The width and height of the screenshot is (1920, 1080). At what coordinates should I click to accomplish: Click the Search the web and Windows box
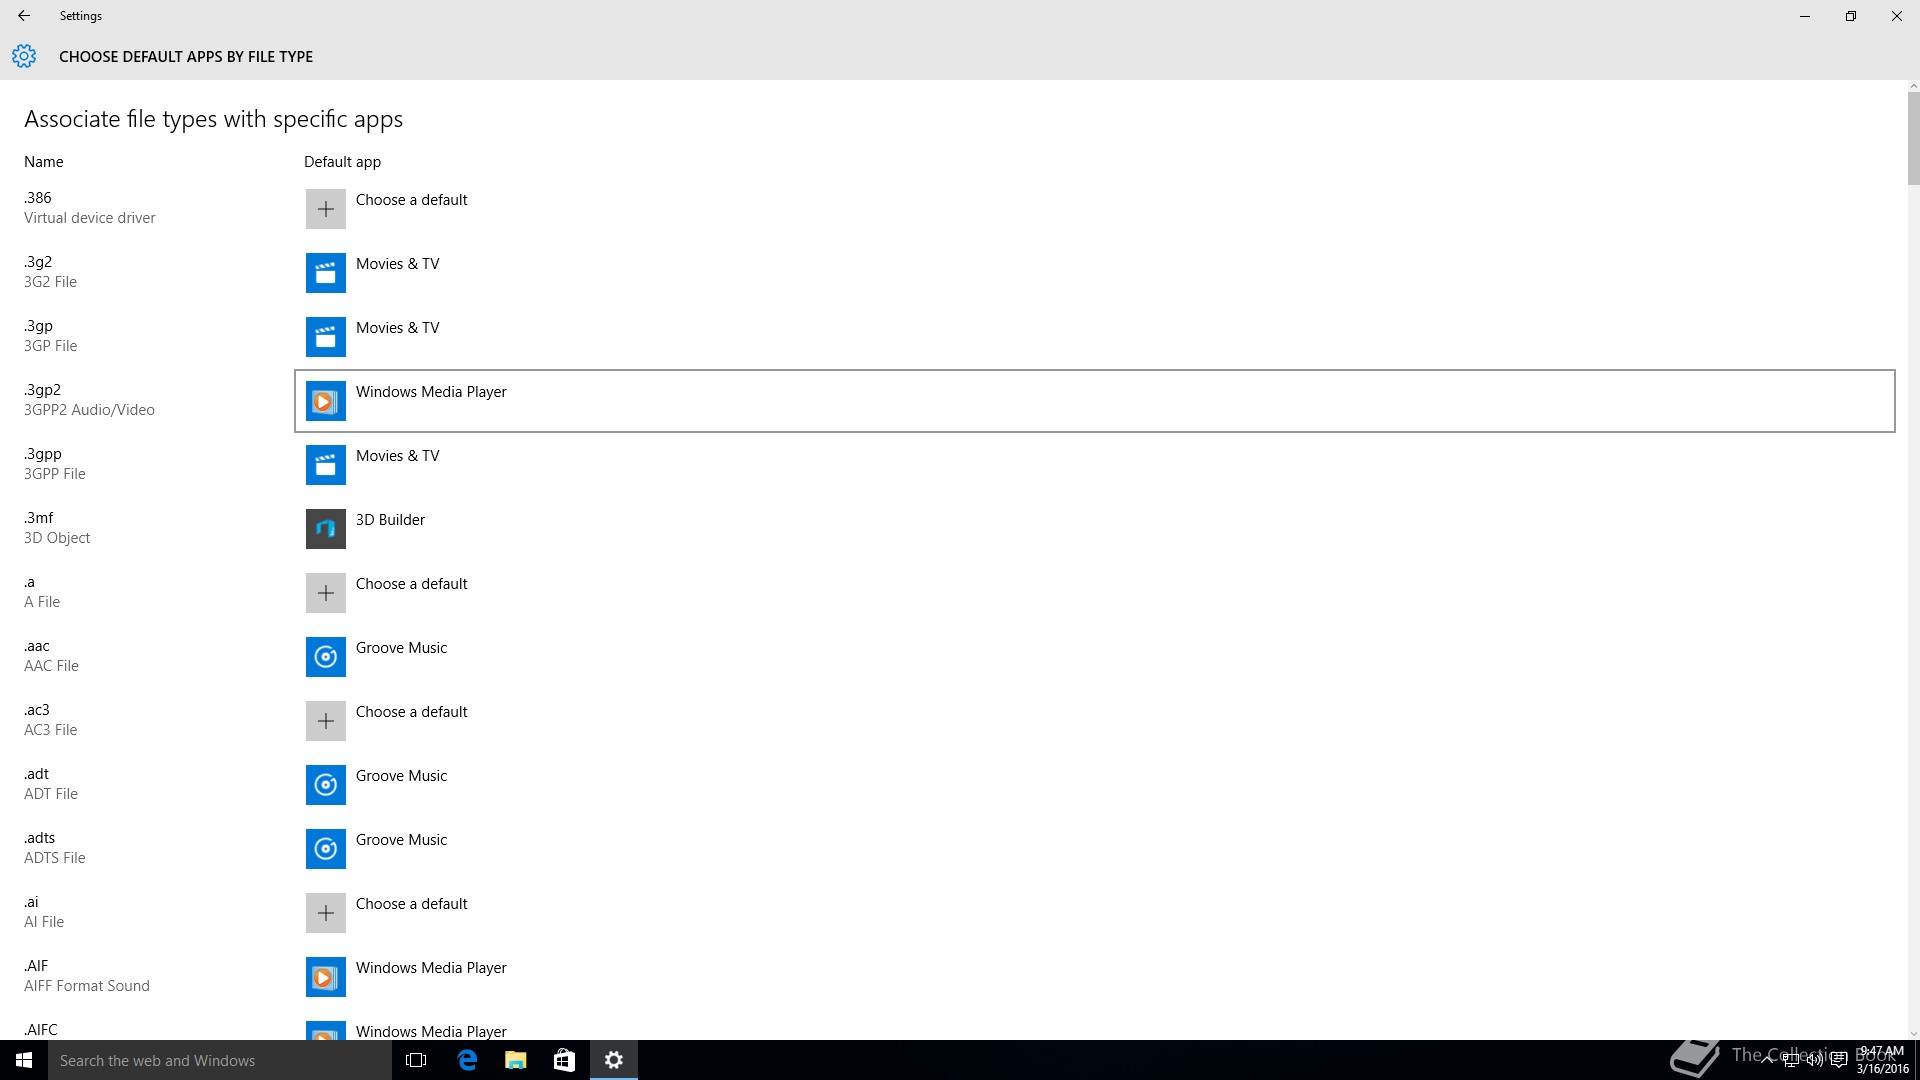(220, 1060)
